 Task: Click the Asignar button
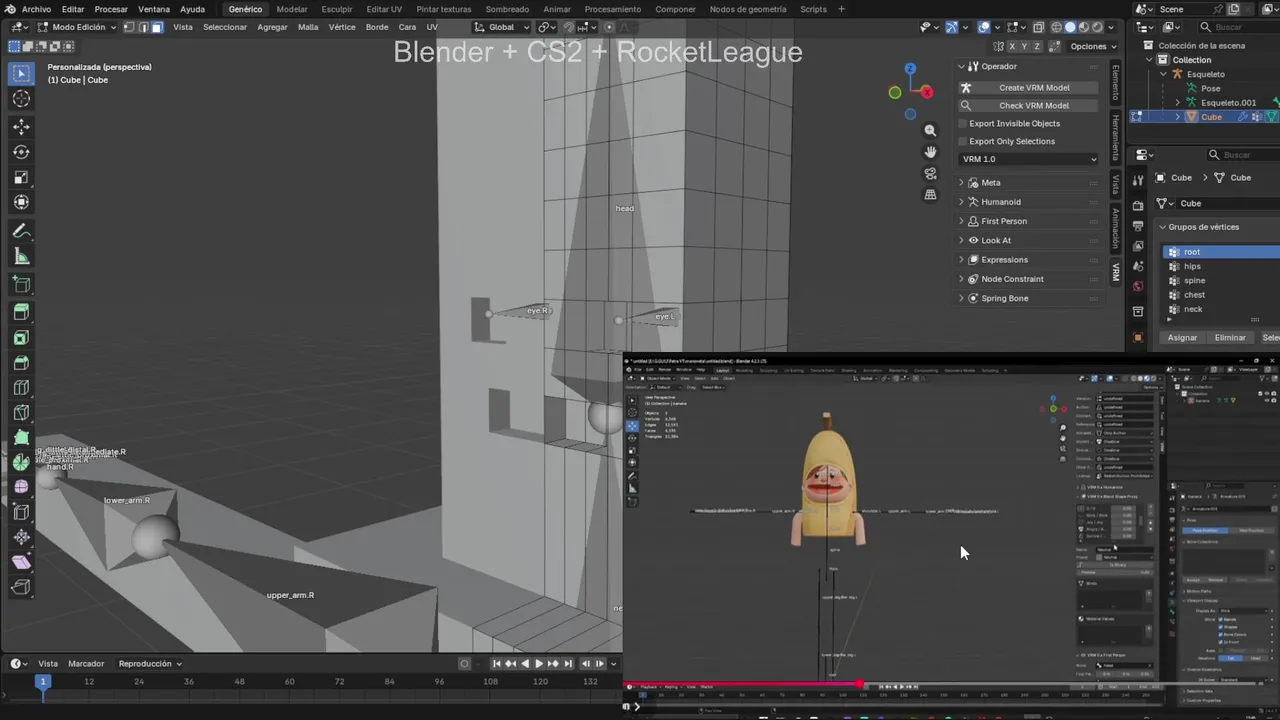tap(1183, 337)
